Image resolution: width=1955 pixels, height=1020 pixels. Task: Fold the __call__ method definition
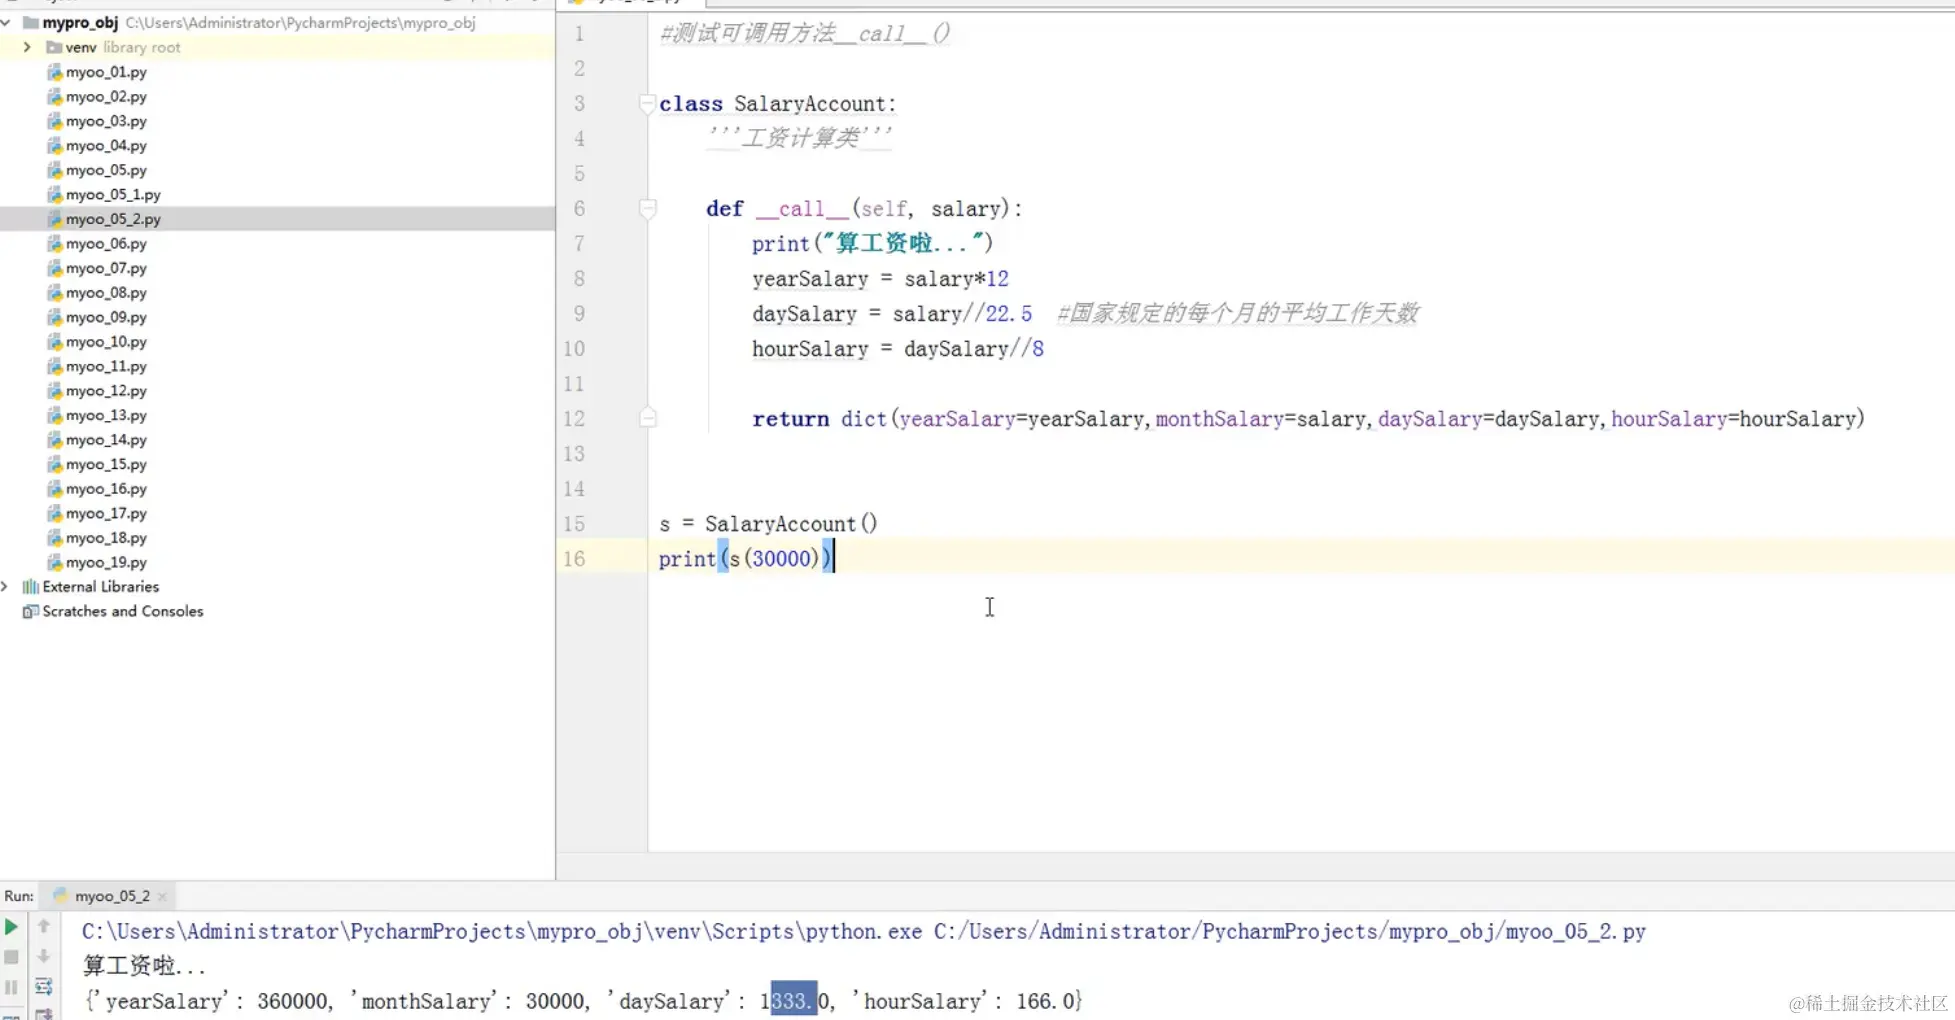click(x=647, y=208)
